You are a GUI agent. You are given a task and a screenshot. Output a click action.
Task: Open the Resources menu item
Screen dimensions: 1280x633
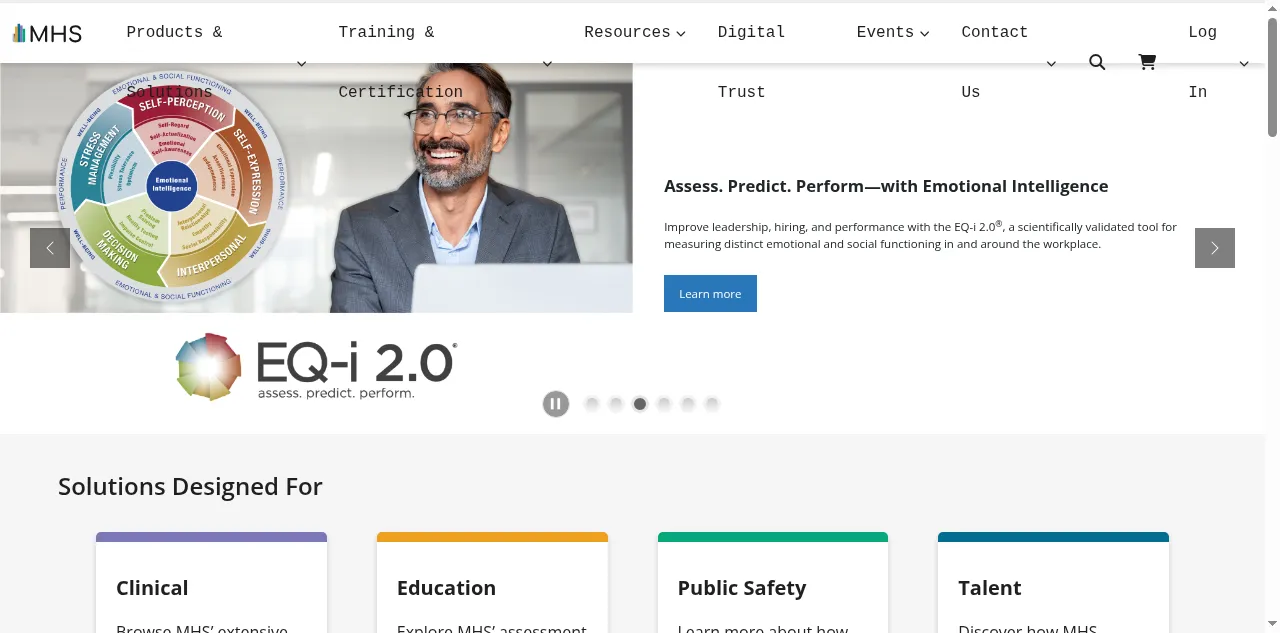click(627, 32)
